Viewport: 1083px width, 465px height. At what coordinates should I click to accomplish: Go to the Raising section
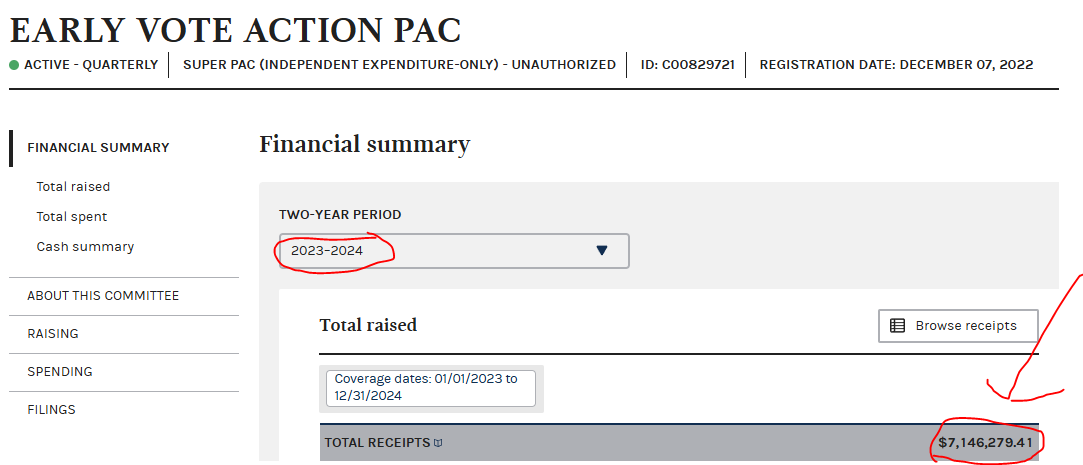[53, 334]
